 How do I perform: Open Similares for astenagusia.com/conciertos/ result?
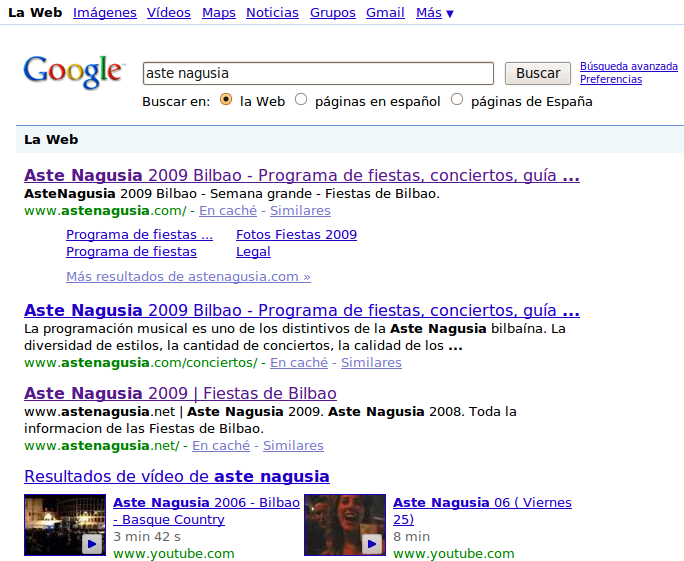tap(371, 363)
